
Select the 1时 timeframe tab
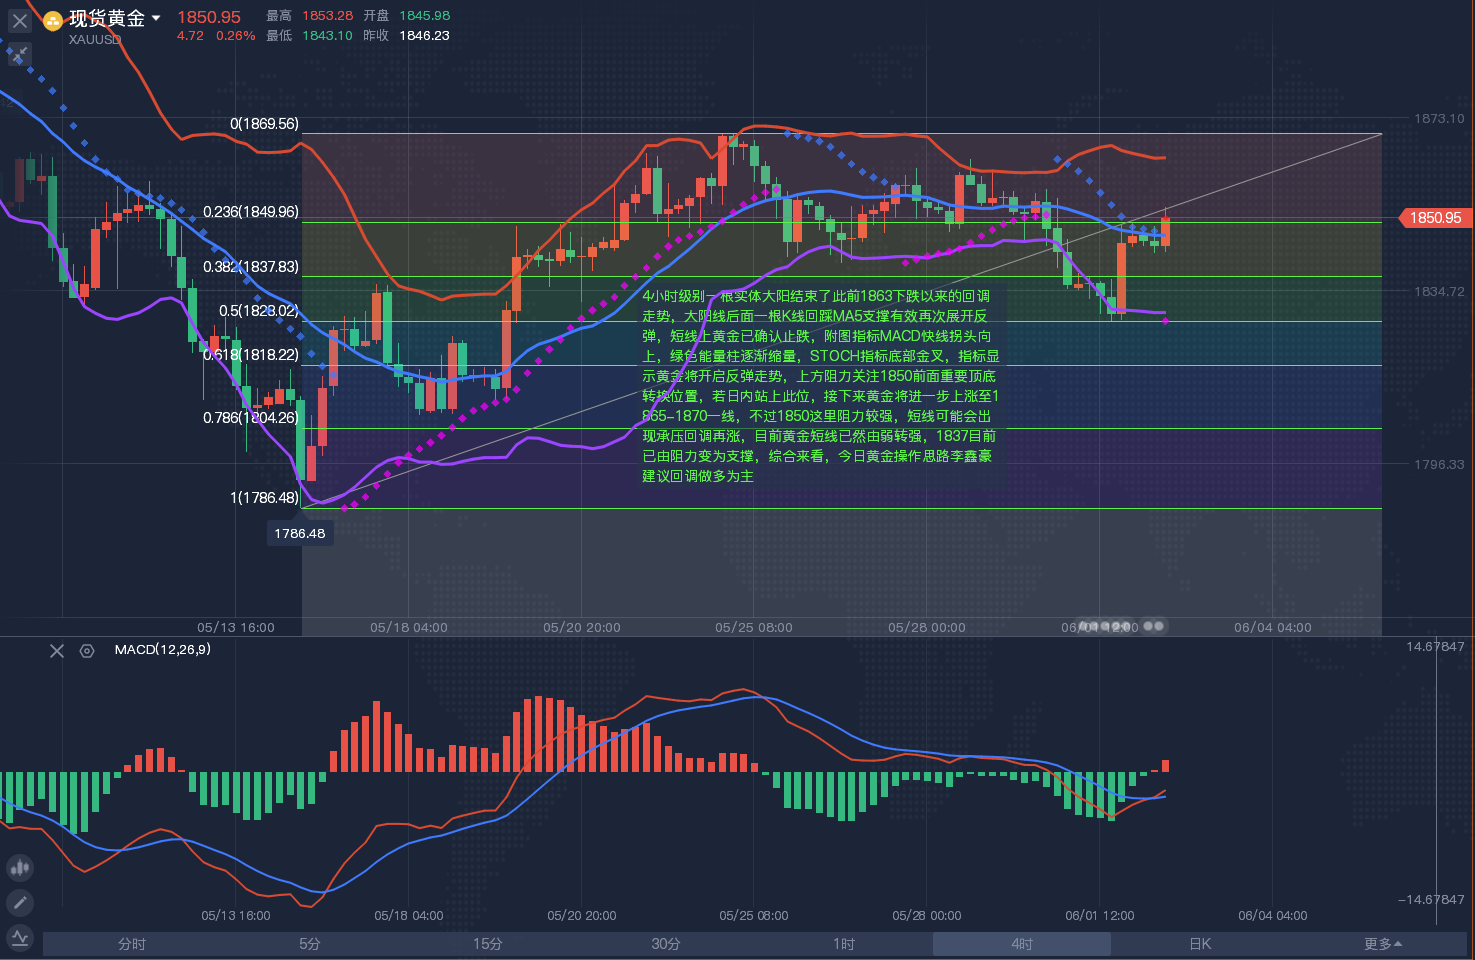(844, 944)
